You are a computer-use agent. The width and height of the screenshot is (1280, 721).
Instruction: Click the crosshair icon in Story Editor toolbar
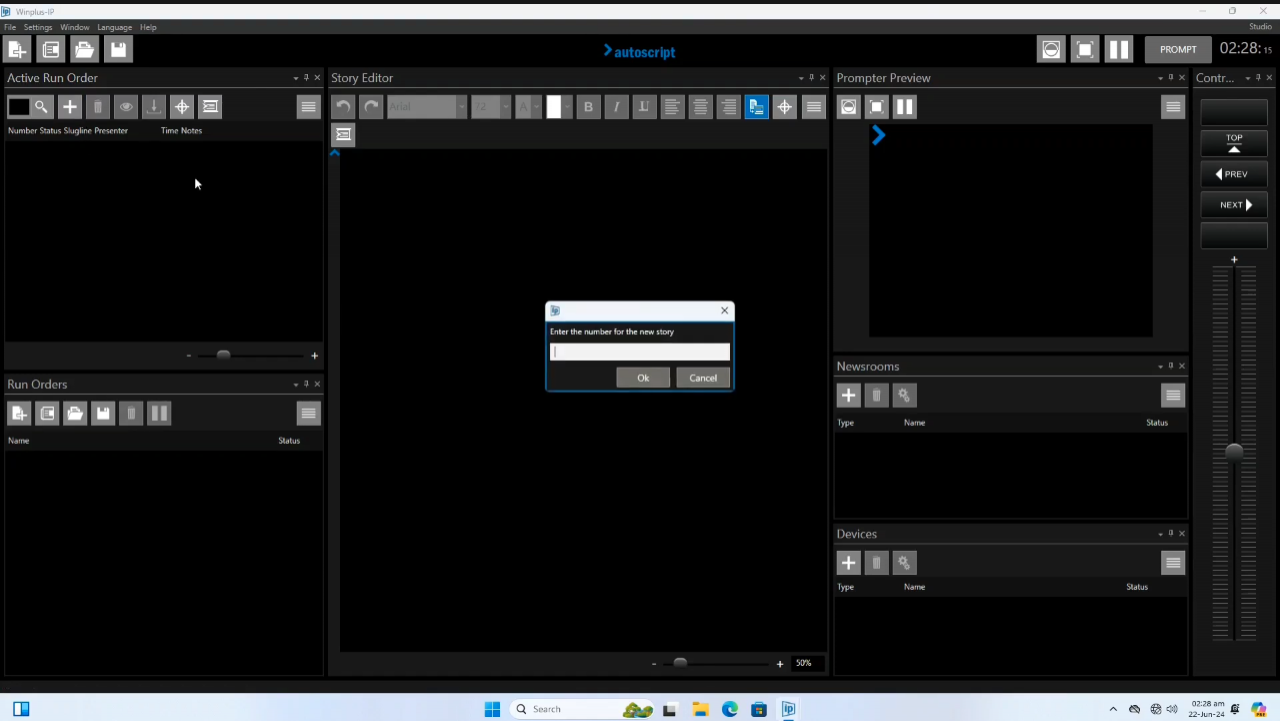tap(785, 107)
